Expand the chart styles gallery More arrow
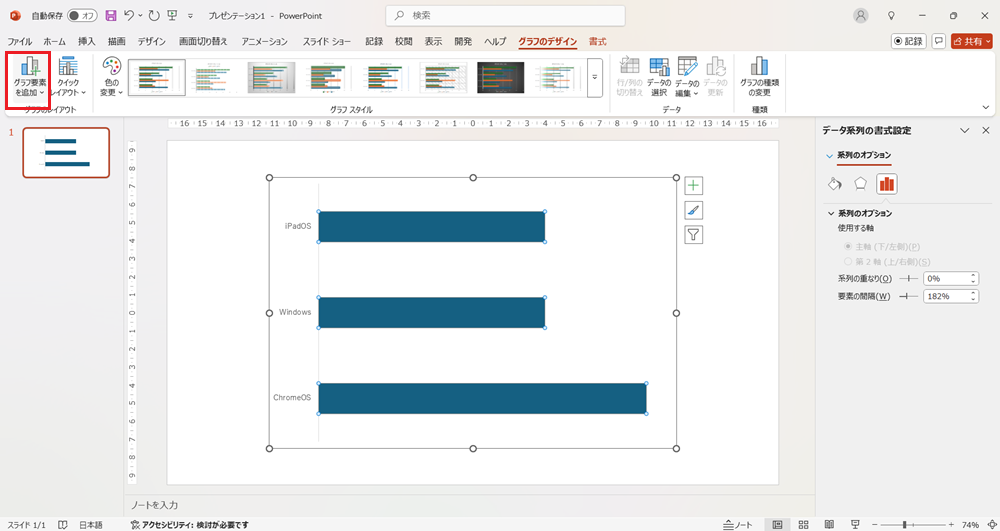This screenshot has width=1000, height=531. point(594,77)
